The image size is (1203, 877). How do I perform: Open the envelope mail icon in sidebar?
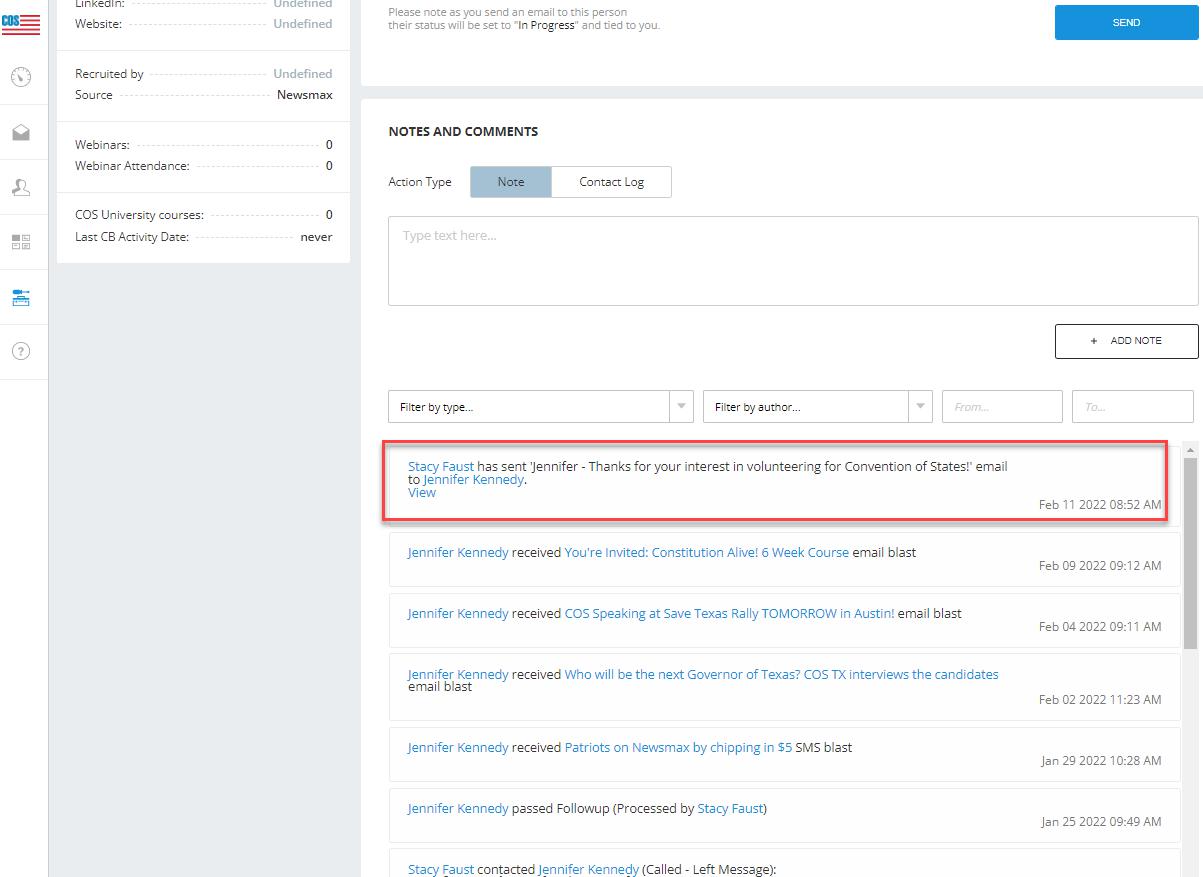point(21,132)
